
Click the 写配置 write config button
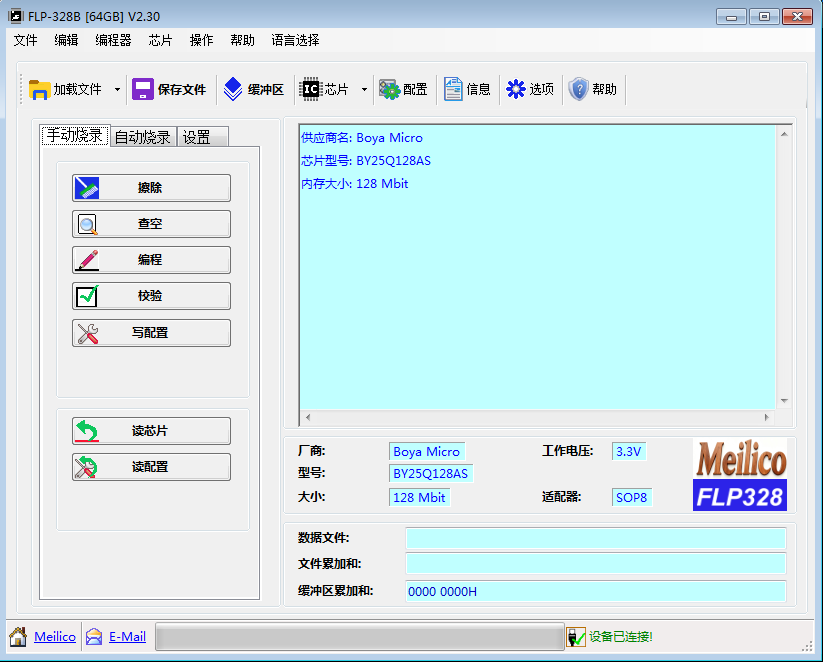click(x=151, y=333)
